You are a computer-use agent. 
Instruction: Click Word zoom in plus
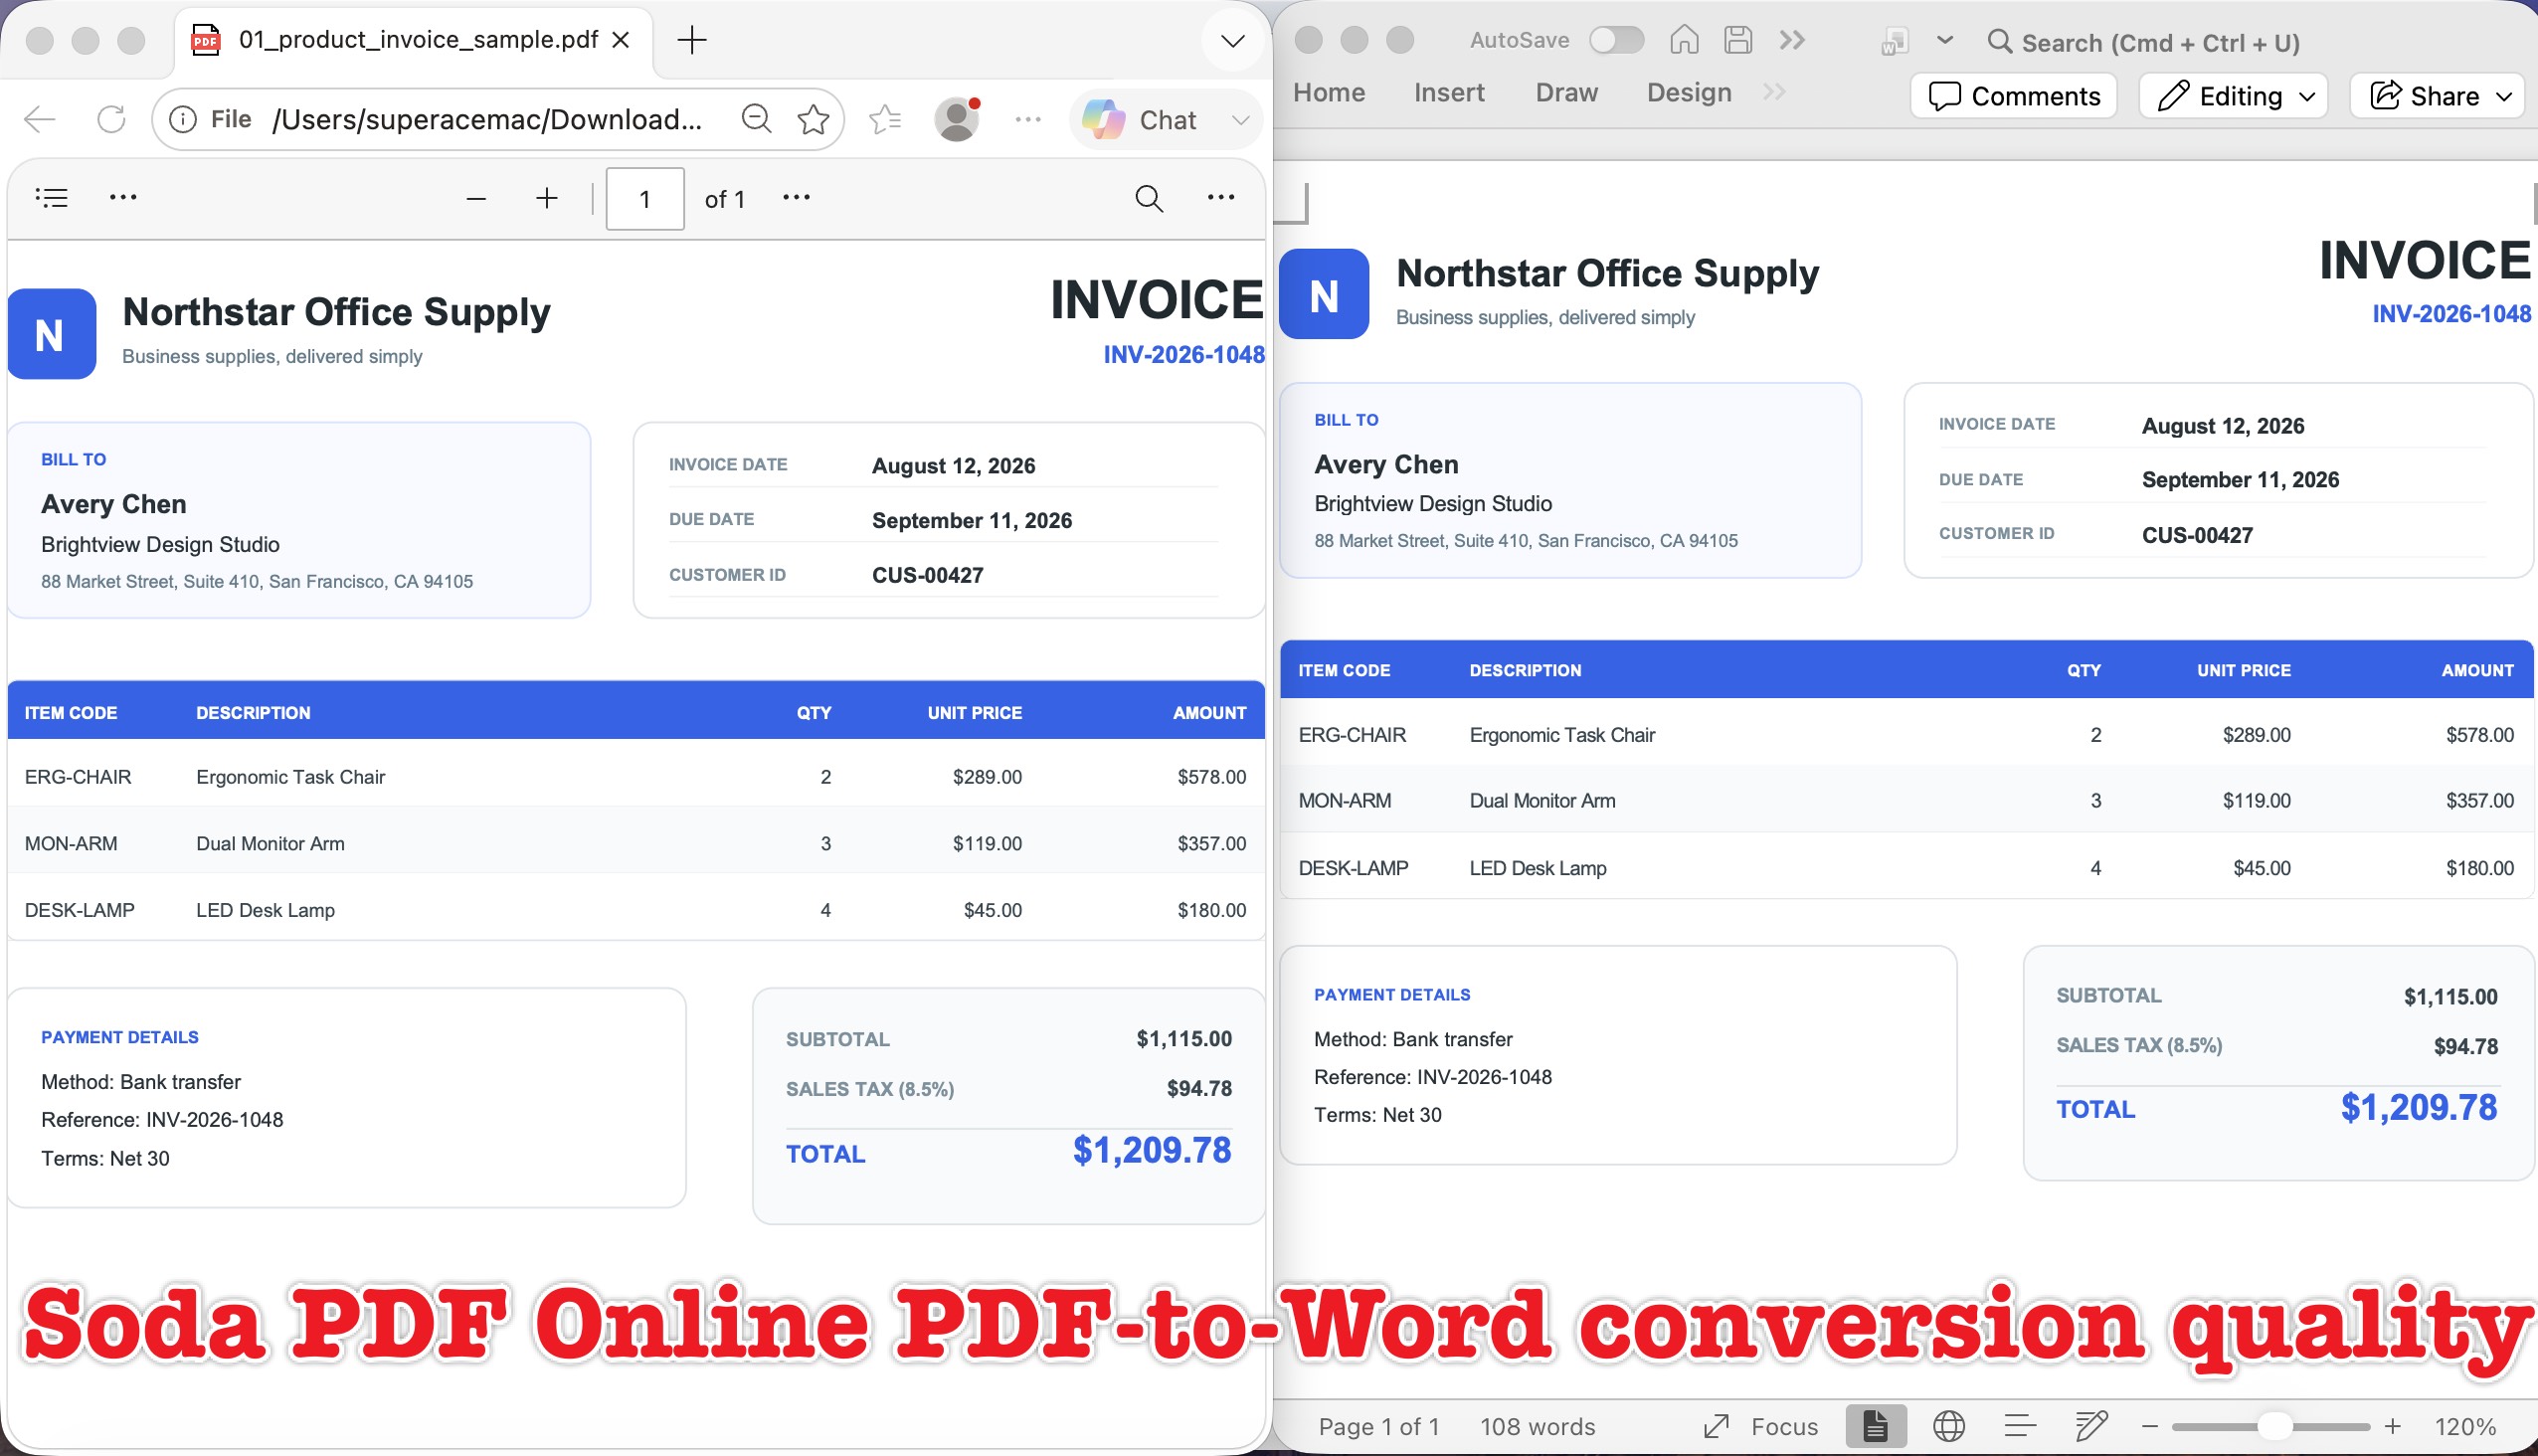click(2392, 1427)
